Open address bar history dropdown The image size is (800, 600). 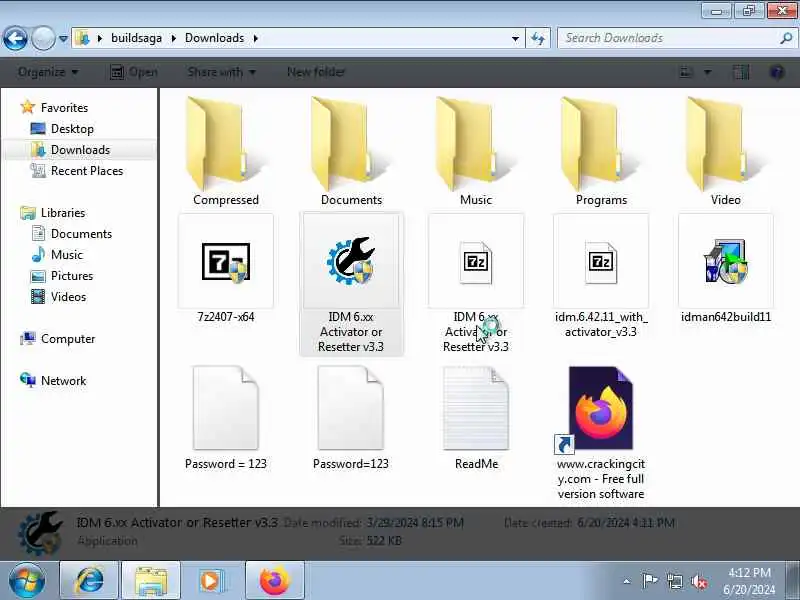coord(515,38)
